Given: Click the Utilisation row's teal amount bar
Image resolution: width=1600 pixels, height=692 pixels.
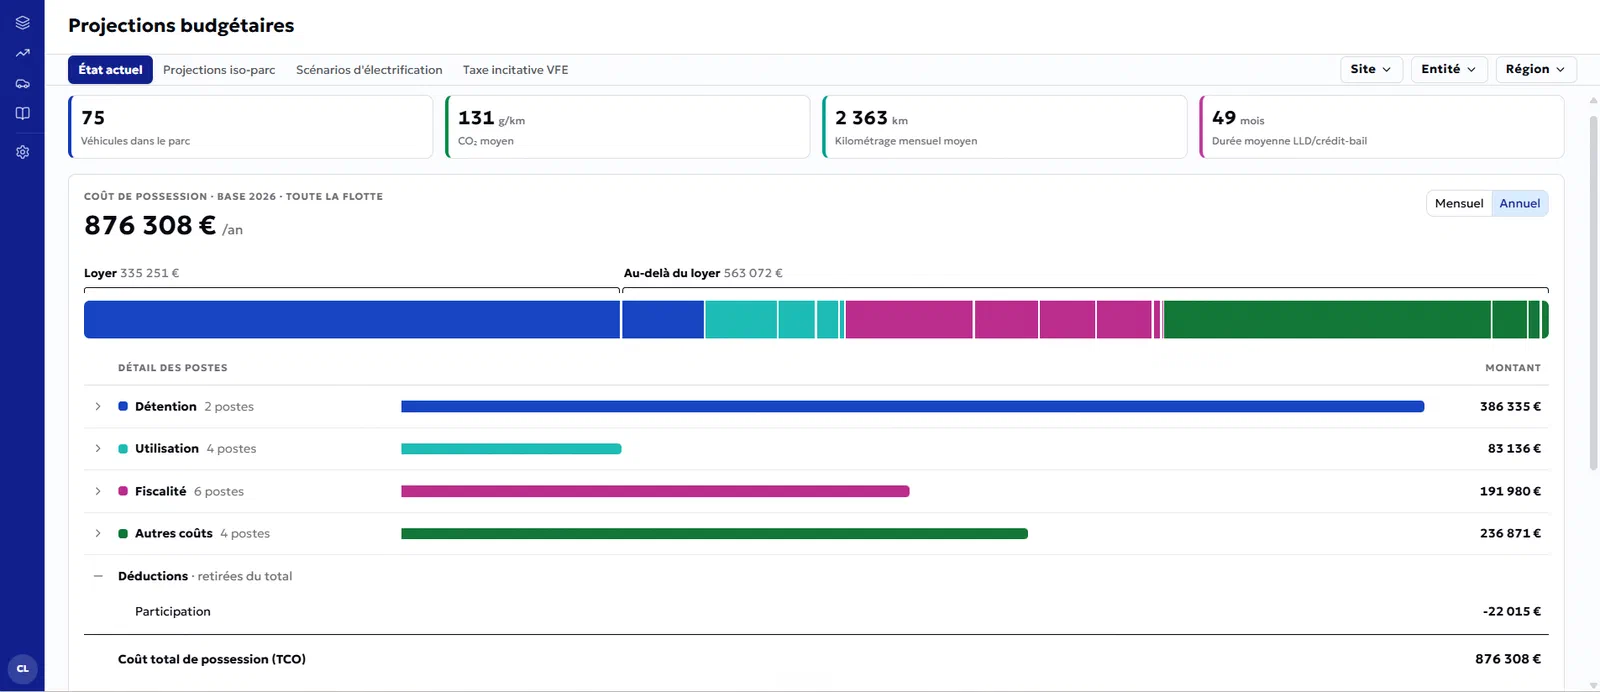Looking at the screenshot, I should tap(511, 449).
